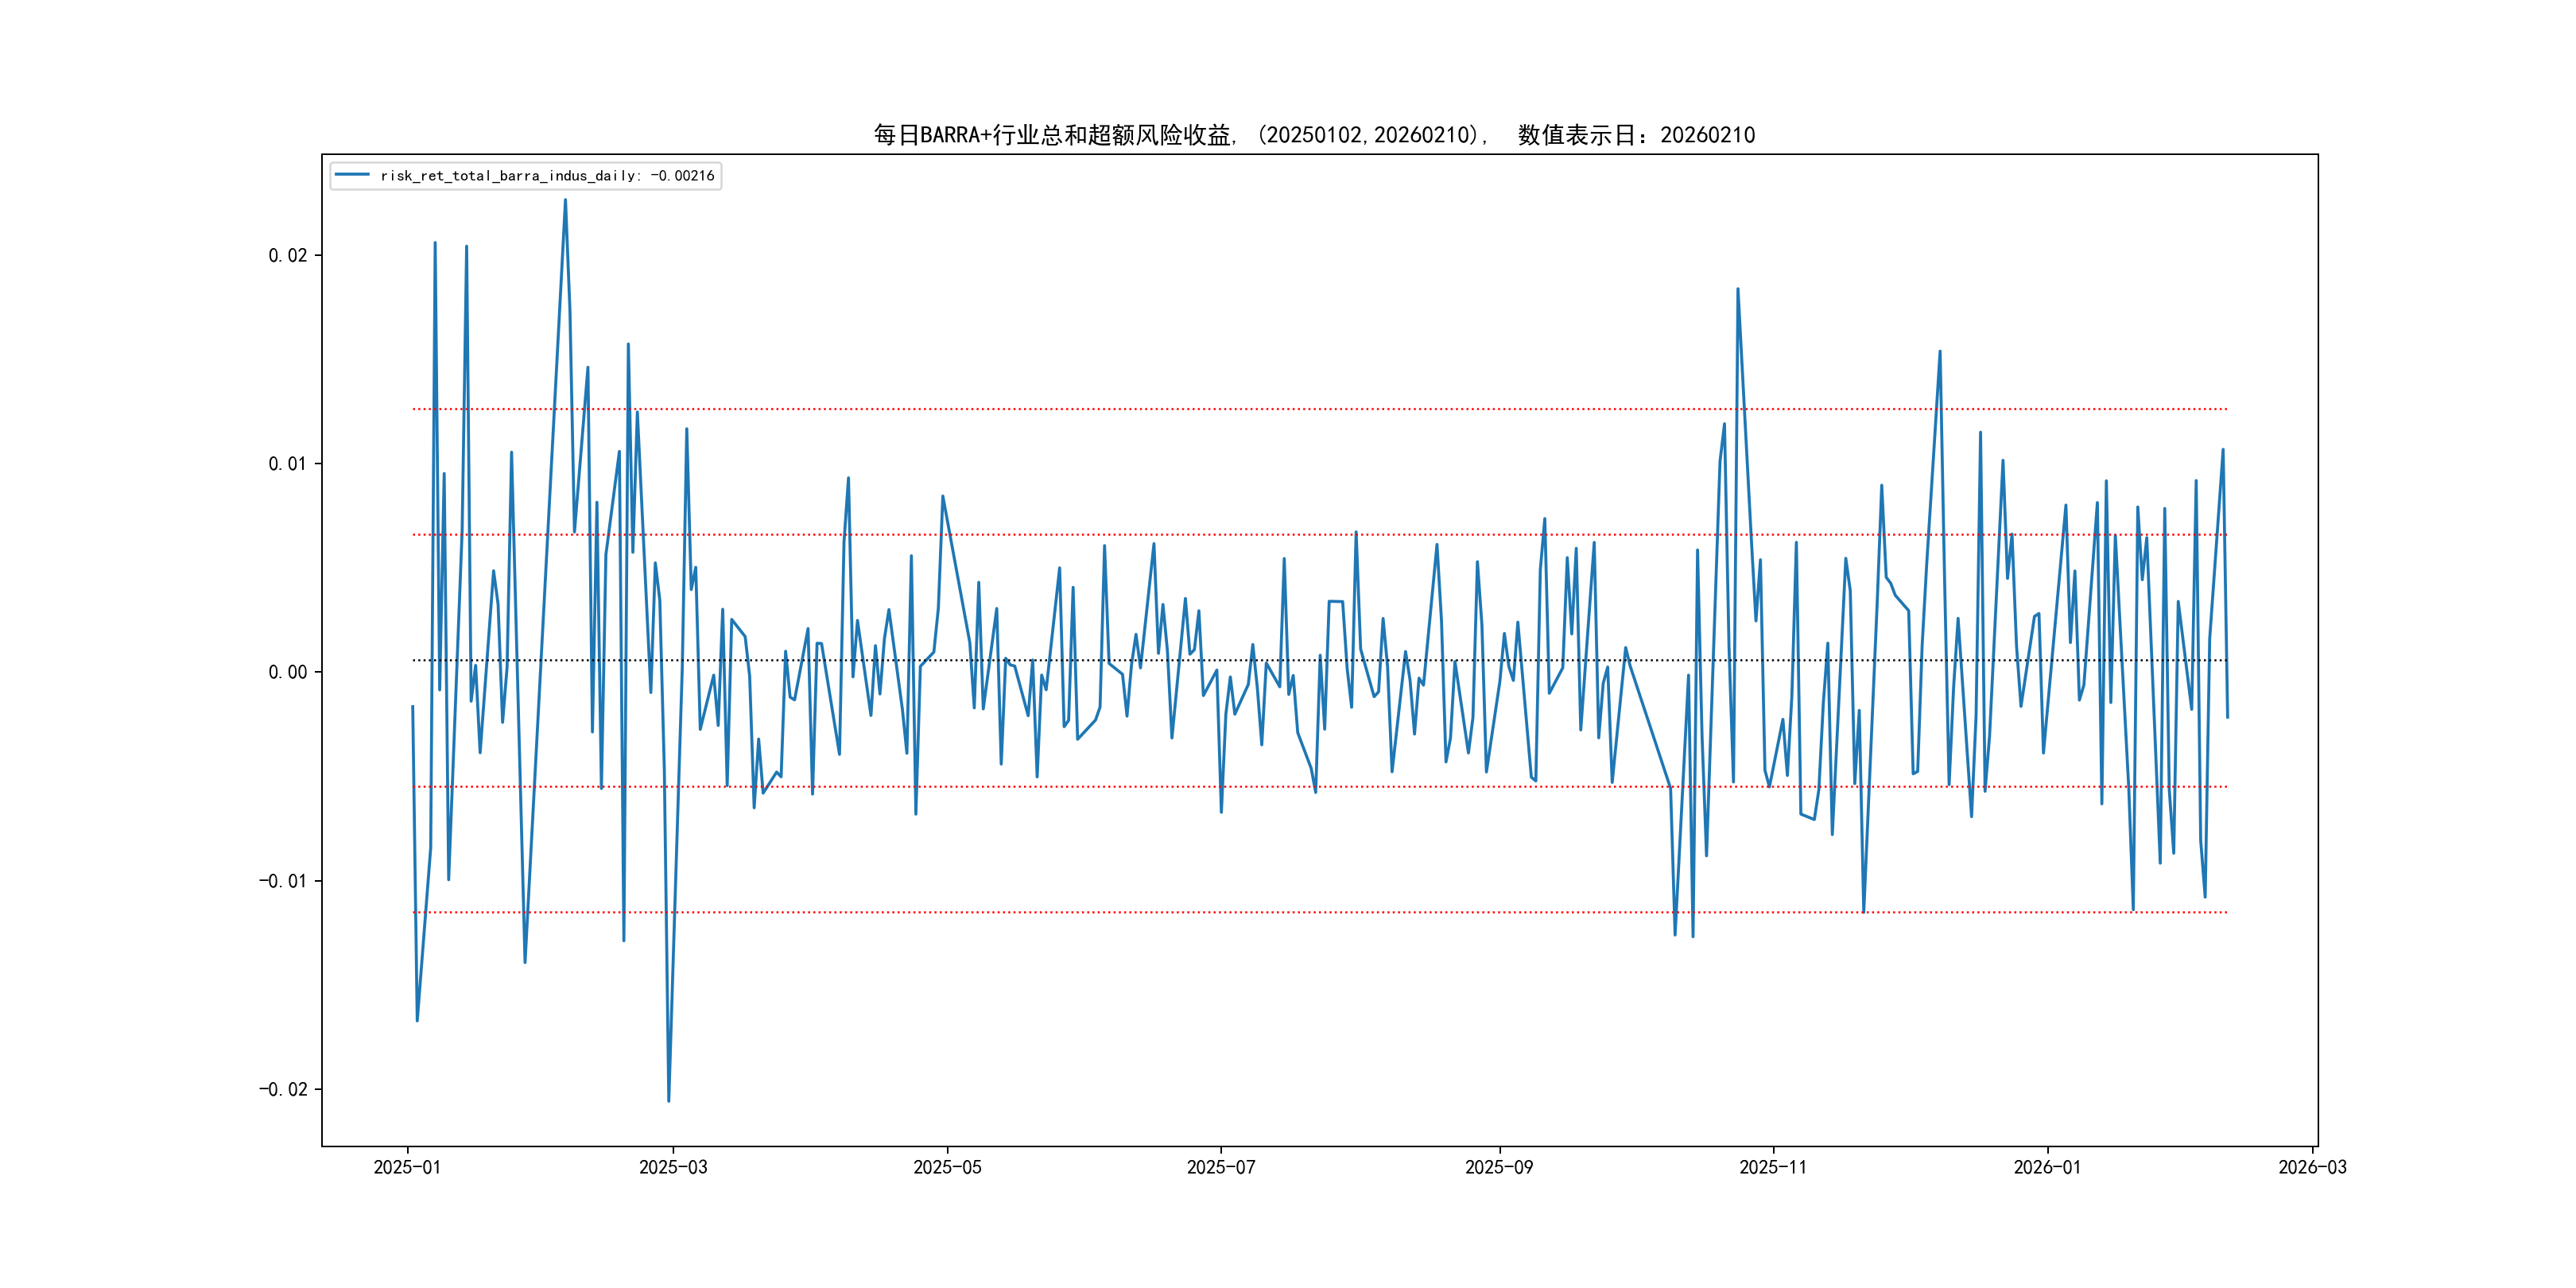
Task: Click the chart title text at top
Action: point(1314,135)
